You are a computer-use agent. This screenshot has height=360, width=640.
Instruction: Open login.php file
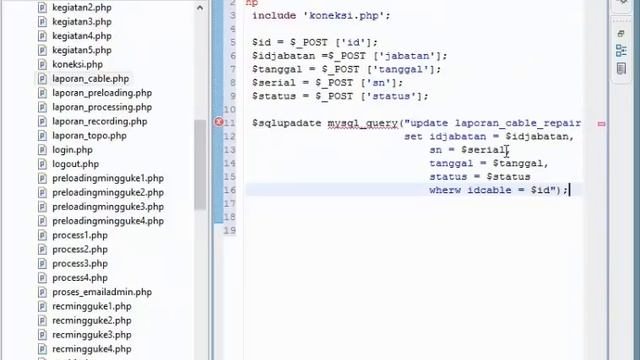tap(72, 150)
